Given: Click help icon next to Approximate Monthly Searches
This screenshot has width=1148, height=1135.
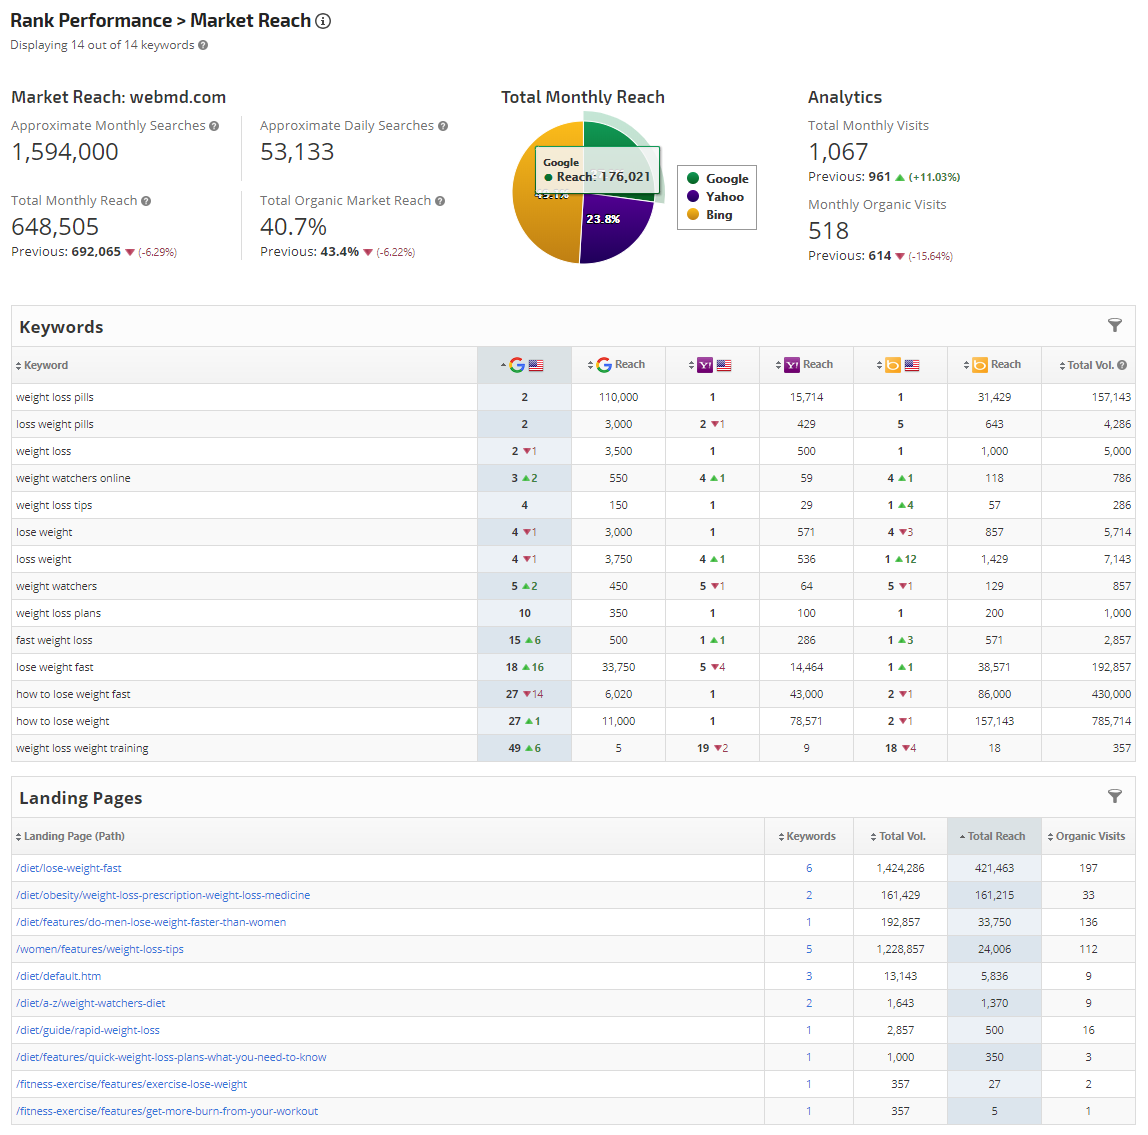Looking at the screenshot, I should tap(214, 126).
